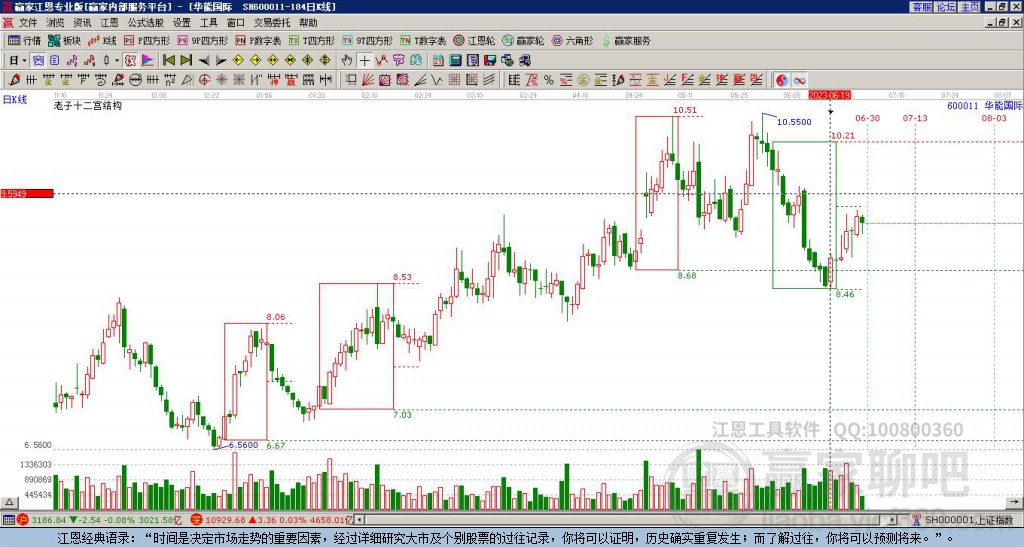Viewport: 1024px width, 548px height.
Task: Open the T数字表 tool
Action: (x=423, y=40)
